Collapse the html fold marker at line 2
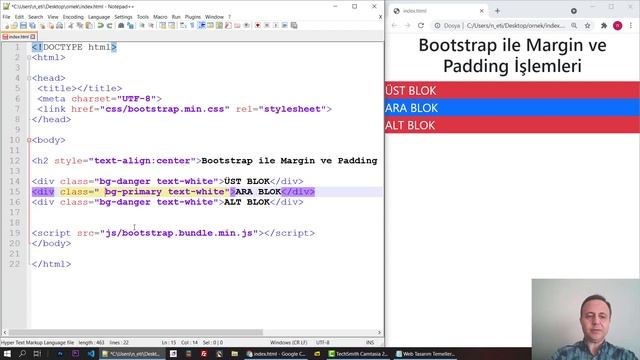This screenshot has width=640, height=360. [x=29, y=58]
